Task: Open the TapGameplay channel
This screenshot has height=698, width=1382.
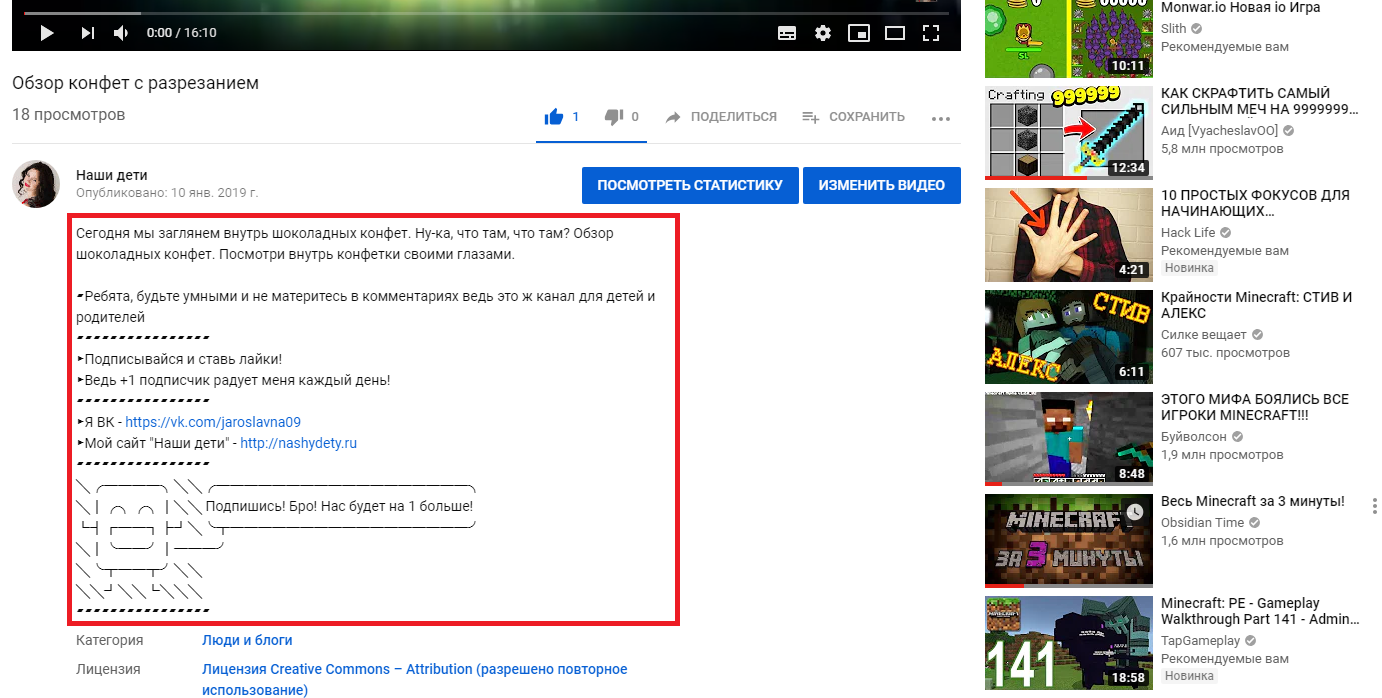Action: coord(1200,641)
